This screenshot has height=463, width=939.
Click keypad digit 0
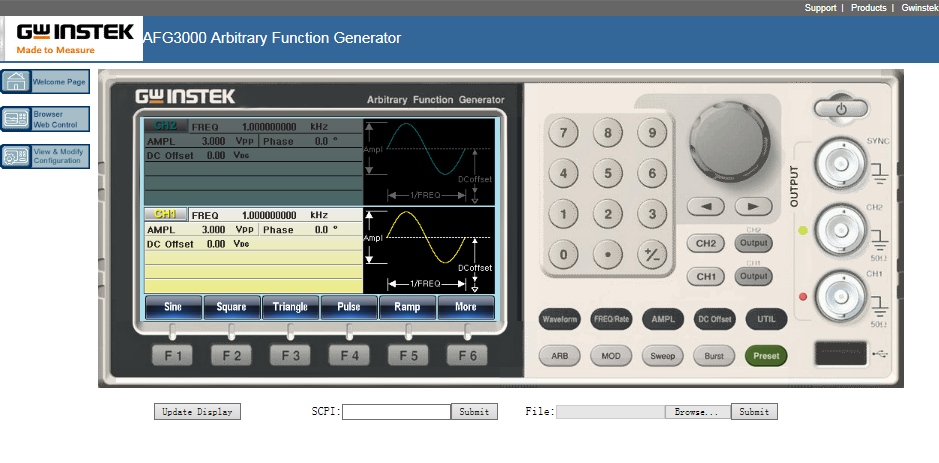564,255
